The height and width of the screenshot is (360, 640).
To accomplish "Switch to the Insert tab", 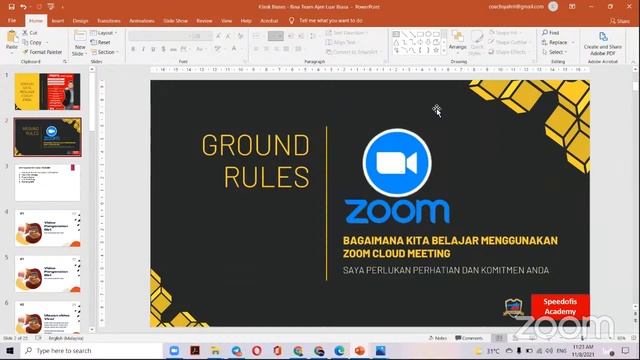I will pyautogui.click(x=58, y=21).
